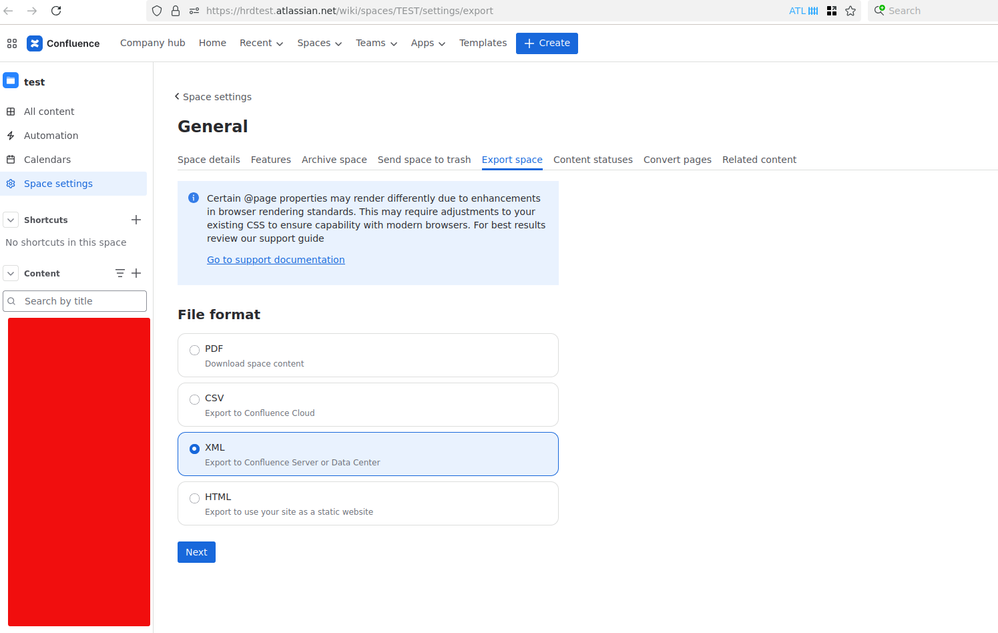Open the Spaces dropdown menu

click(x=320, y=43)
